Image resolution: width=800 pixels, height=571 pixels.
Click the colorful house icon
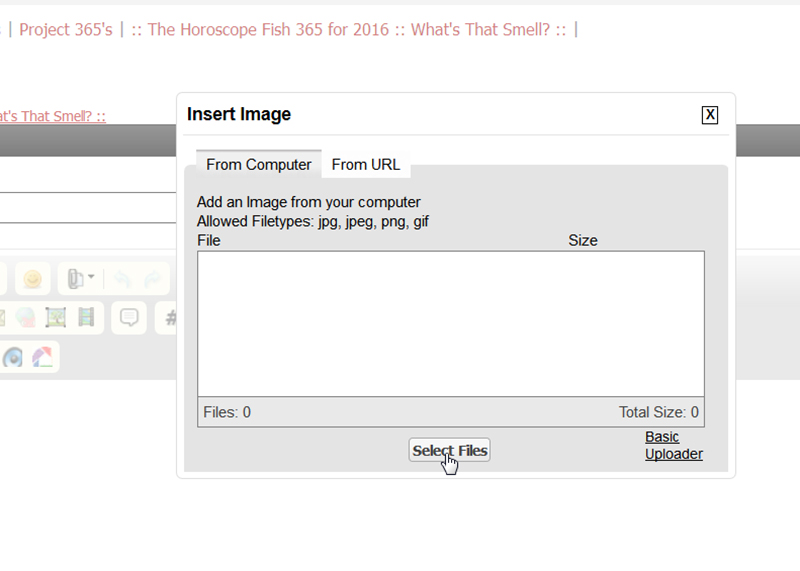[43, 357]
